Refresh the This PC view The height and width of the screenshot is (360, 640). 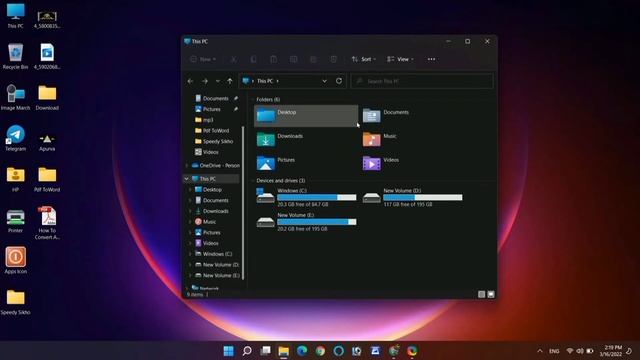339,81
